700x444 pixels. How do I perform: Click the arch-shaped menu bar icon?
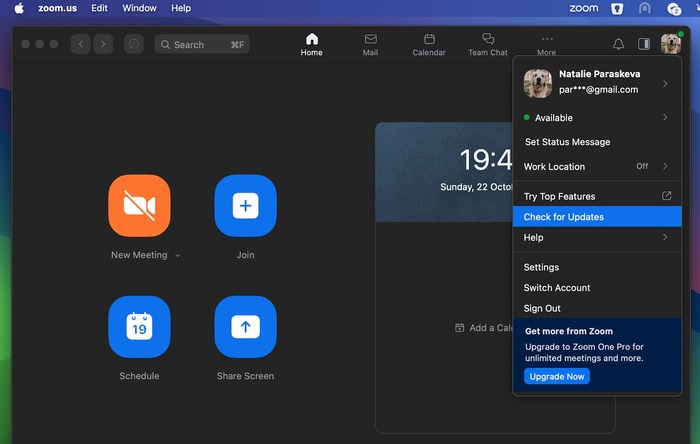[645, 8]
